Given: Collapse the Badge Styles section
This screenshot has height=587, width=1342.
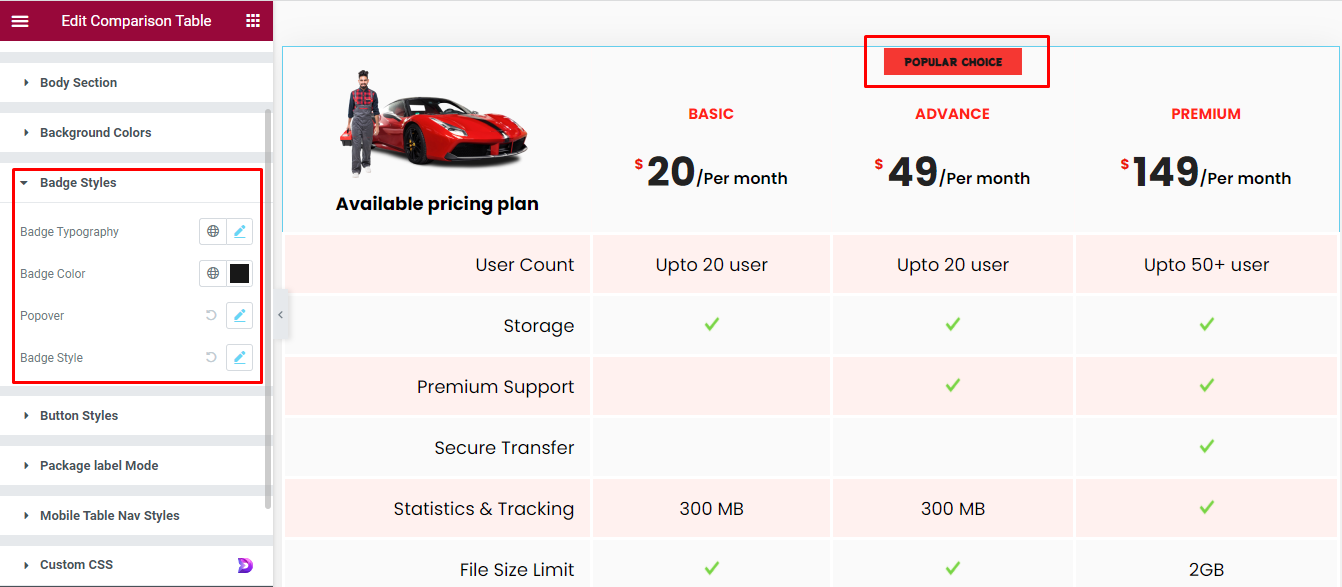Looking at the screenshot, I should (x=78, y=183).
